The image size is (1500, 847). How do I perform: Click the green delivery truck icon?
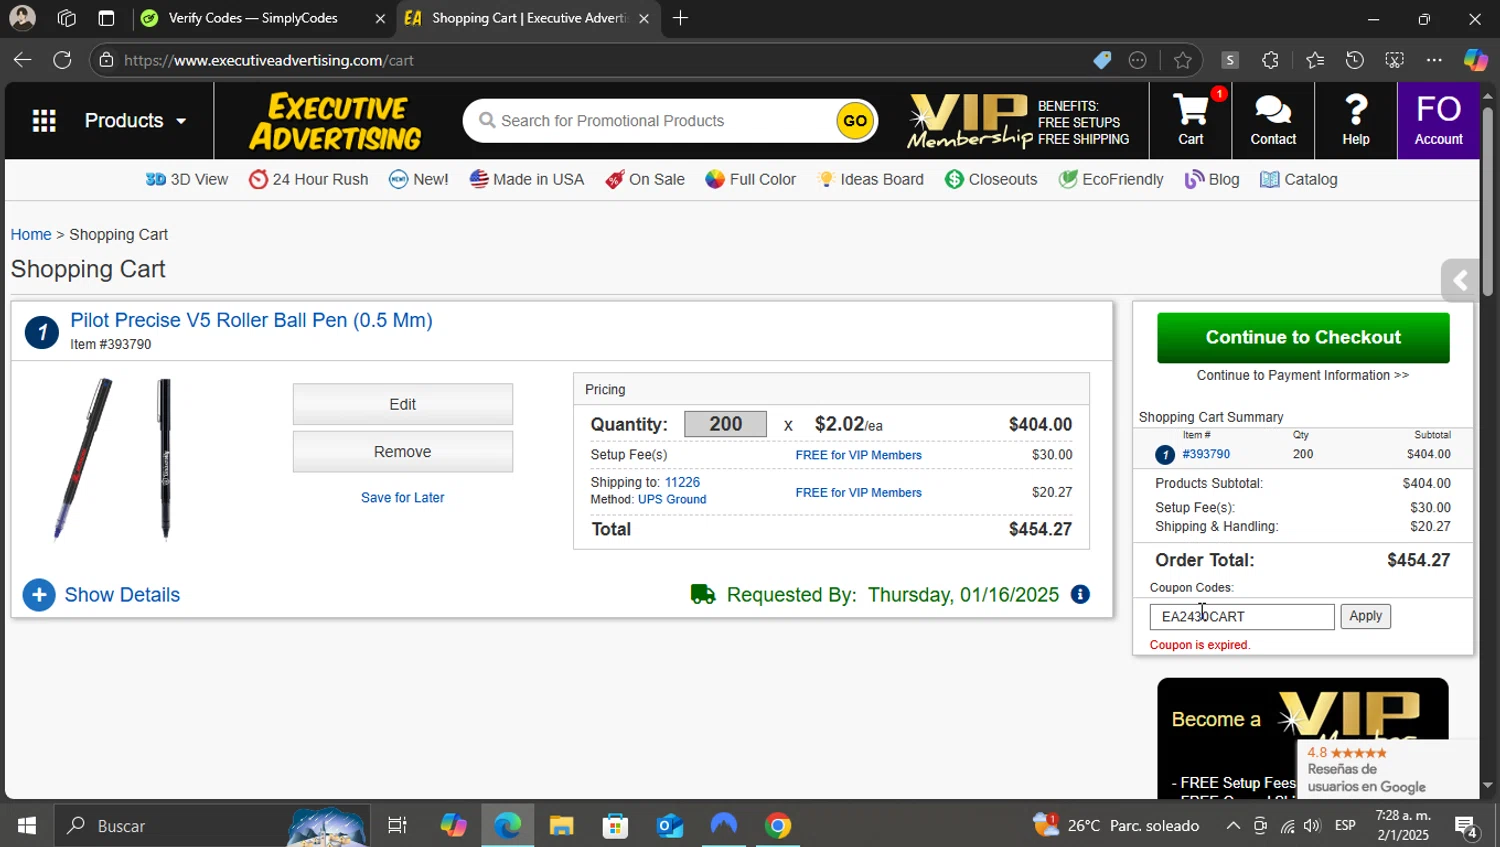703,595
